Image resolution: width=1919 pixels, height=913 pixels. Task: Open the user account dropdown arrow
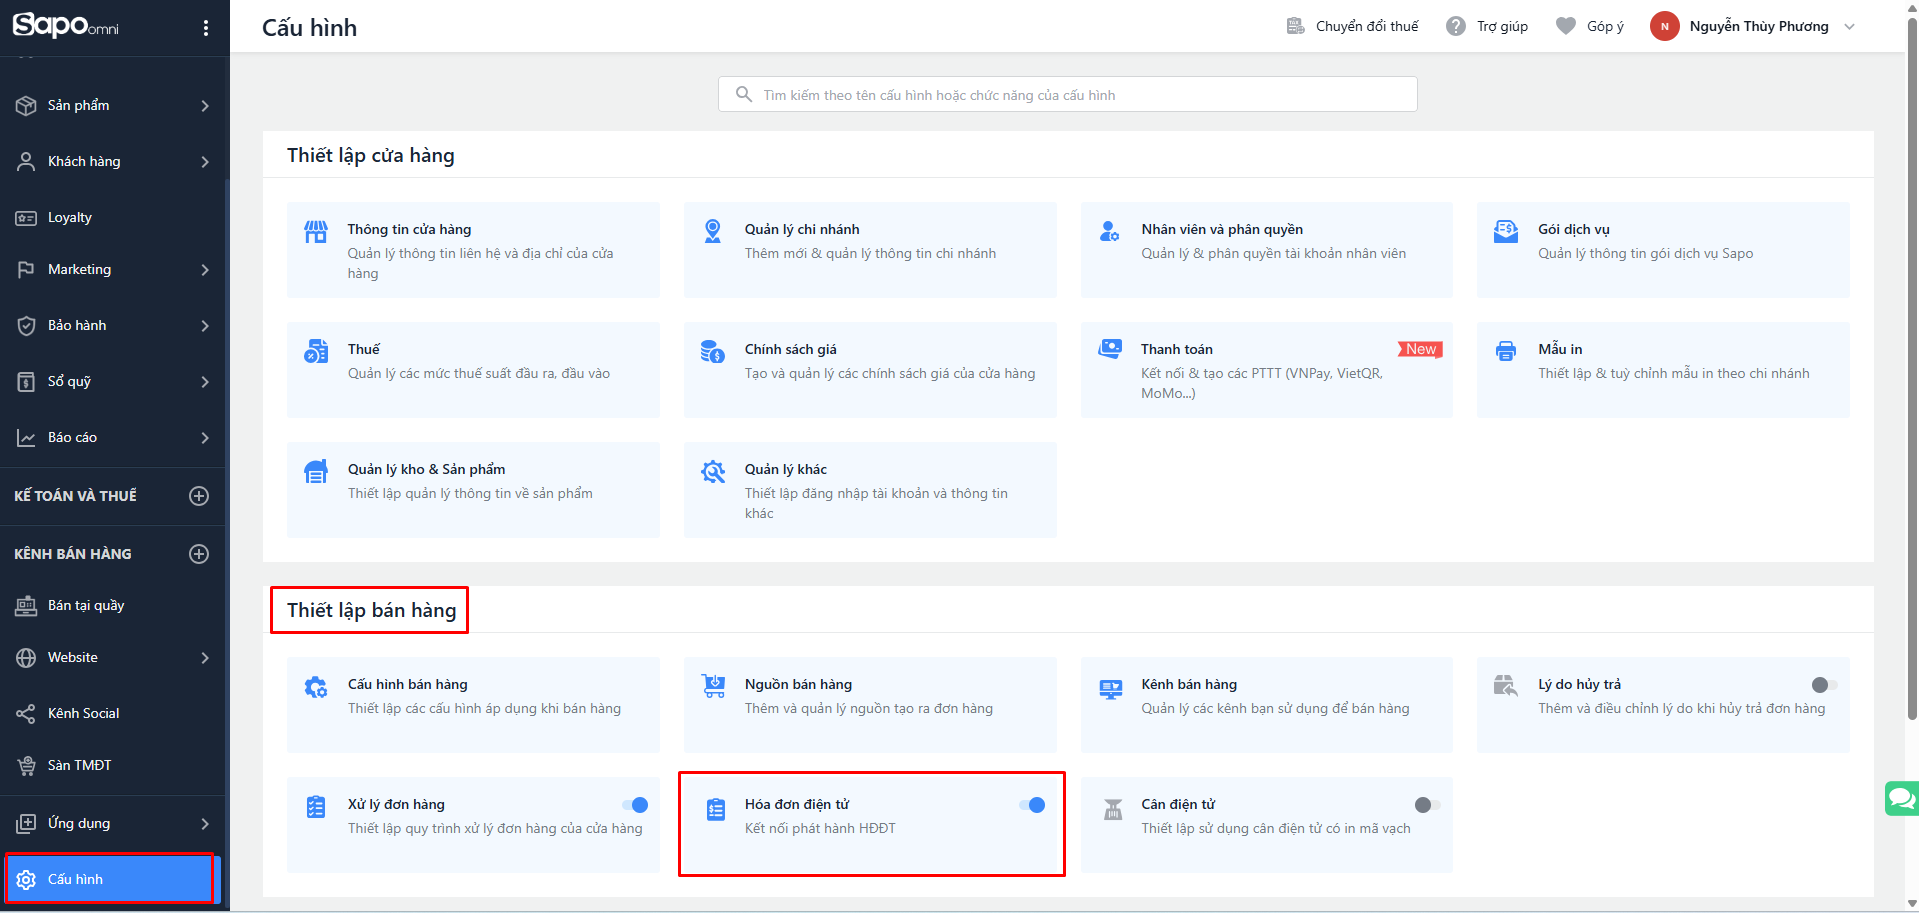tap(1849, 27)
